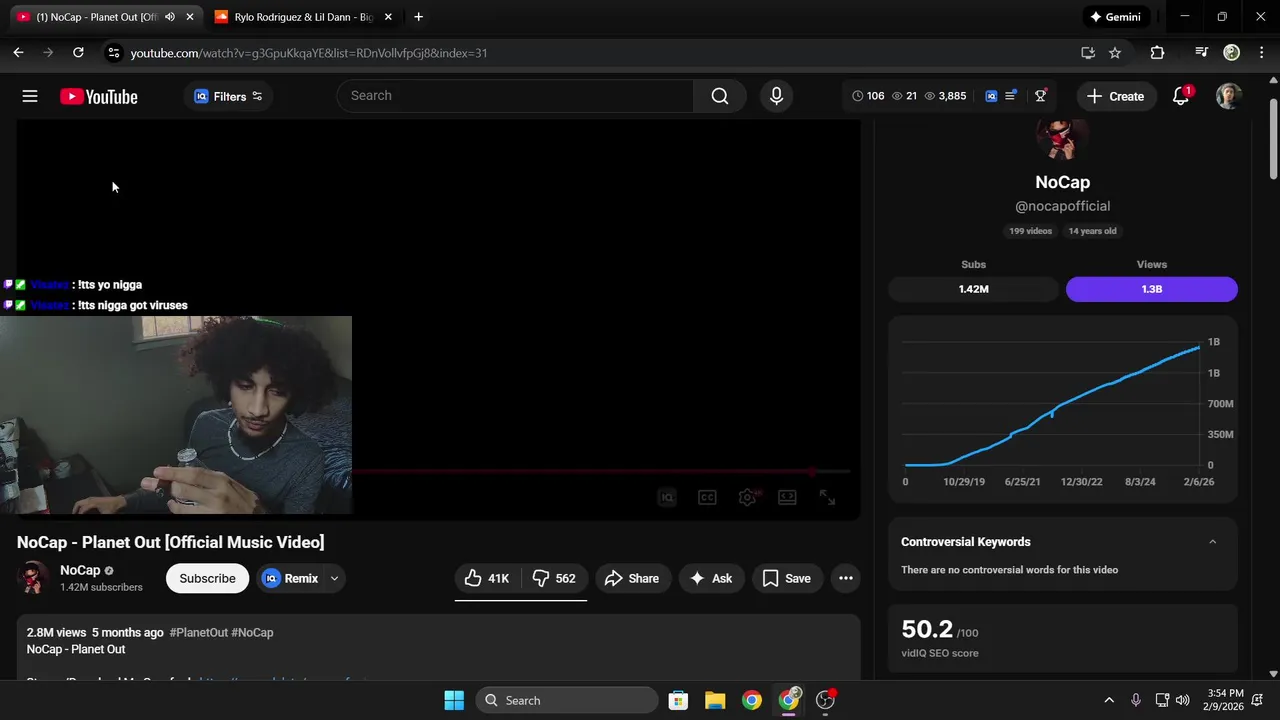Click the Create button
The image size is (1280, 720).
(1115, 96)
